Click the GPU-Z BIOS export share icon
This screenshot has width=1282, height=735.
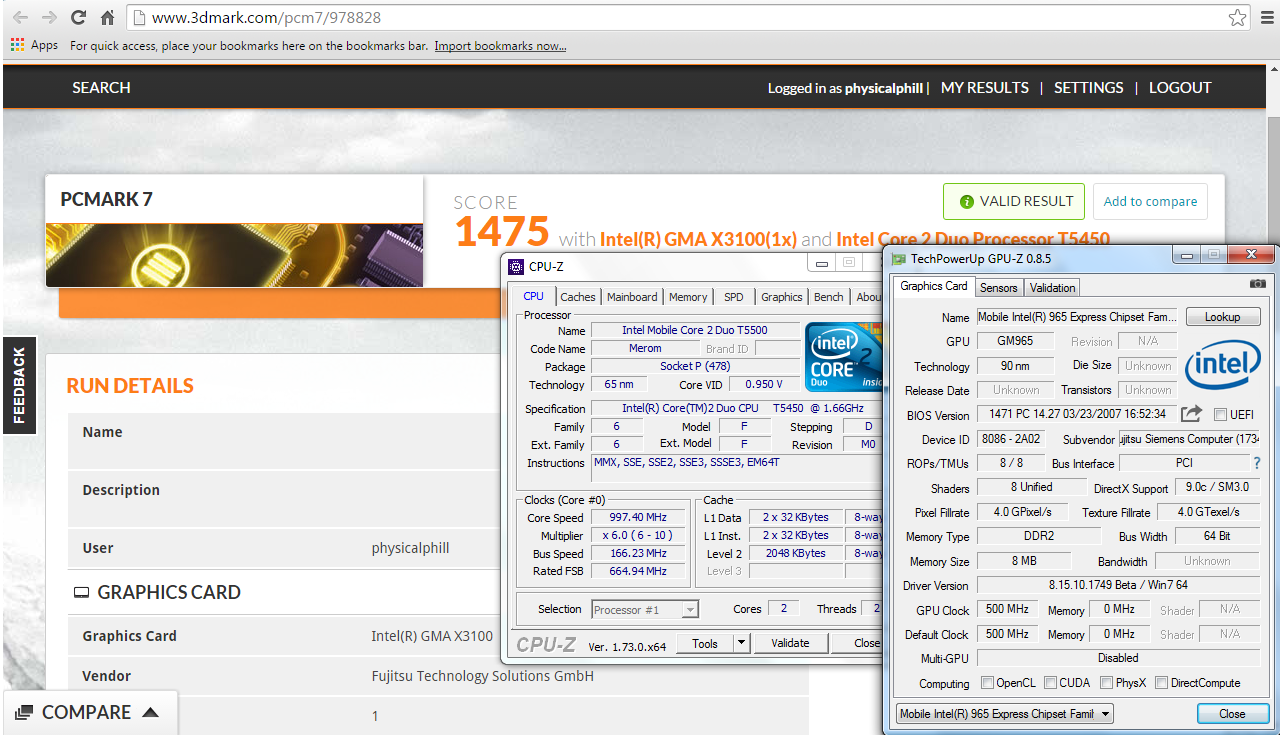[x=1191, y=413]
